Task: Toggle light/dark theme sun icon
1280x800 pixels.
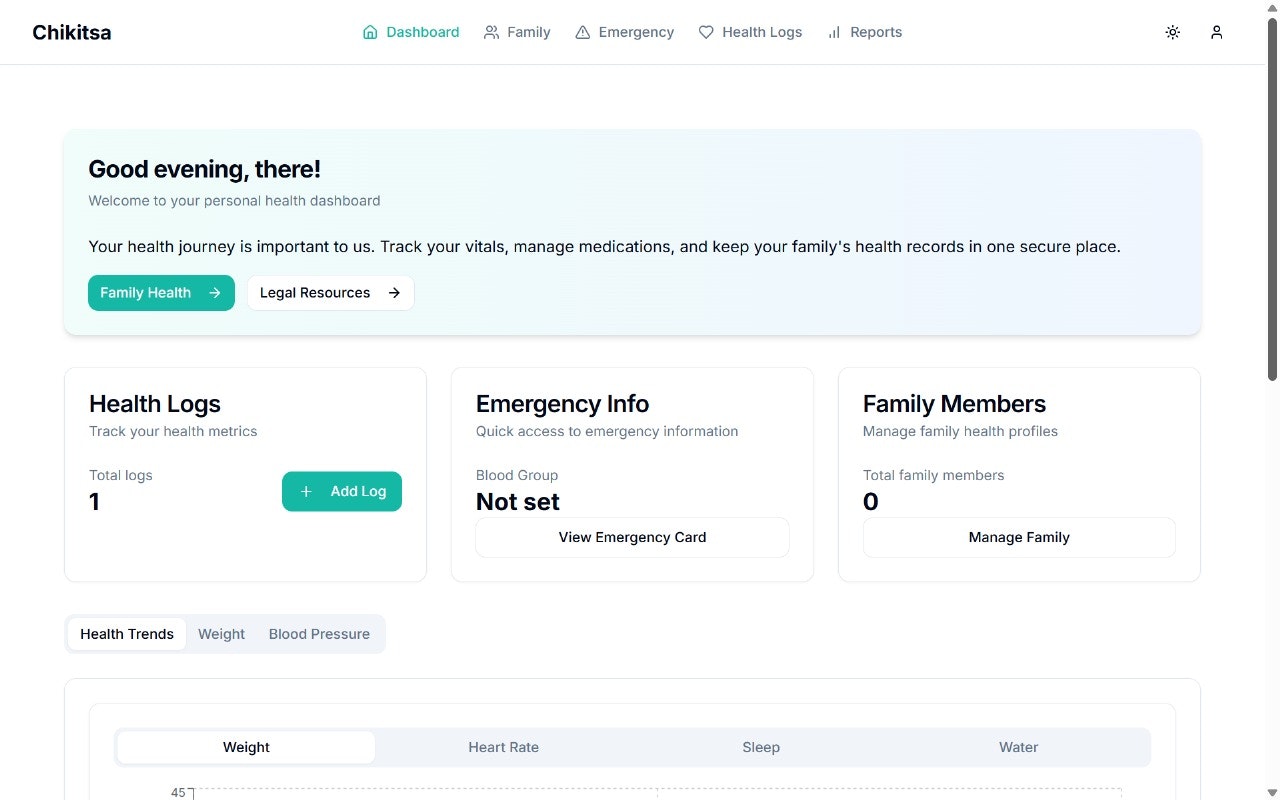Action: [1173, 32]
